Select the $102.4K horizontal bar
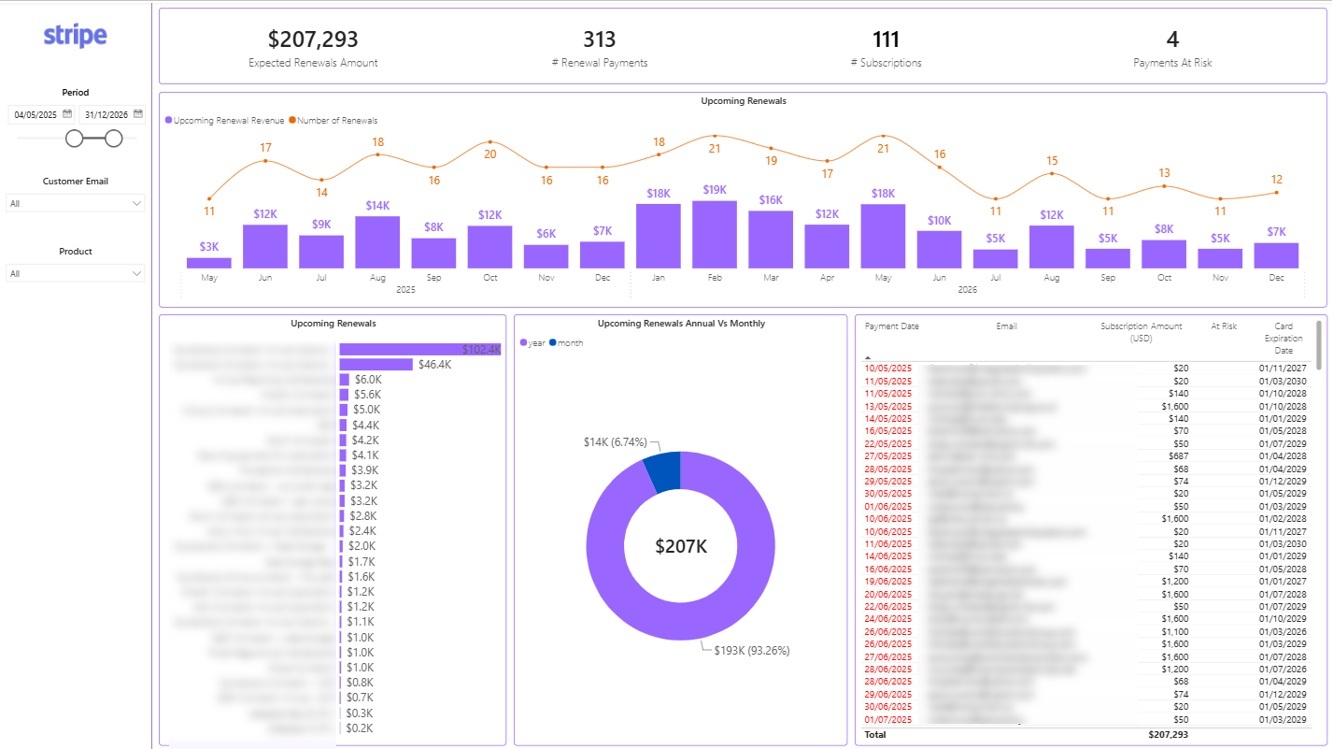Screen dimensions: 1332x749 (x=420, y=349)
